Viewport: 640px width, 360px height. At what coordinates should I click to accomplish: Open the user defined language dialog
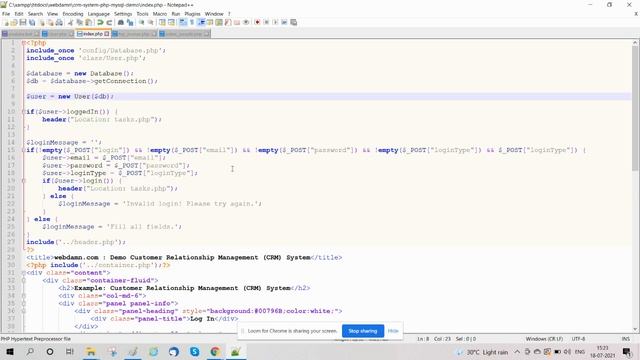pyautogui.click(x=210, y=22)
